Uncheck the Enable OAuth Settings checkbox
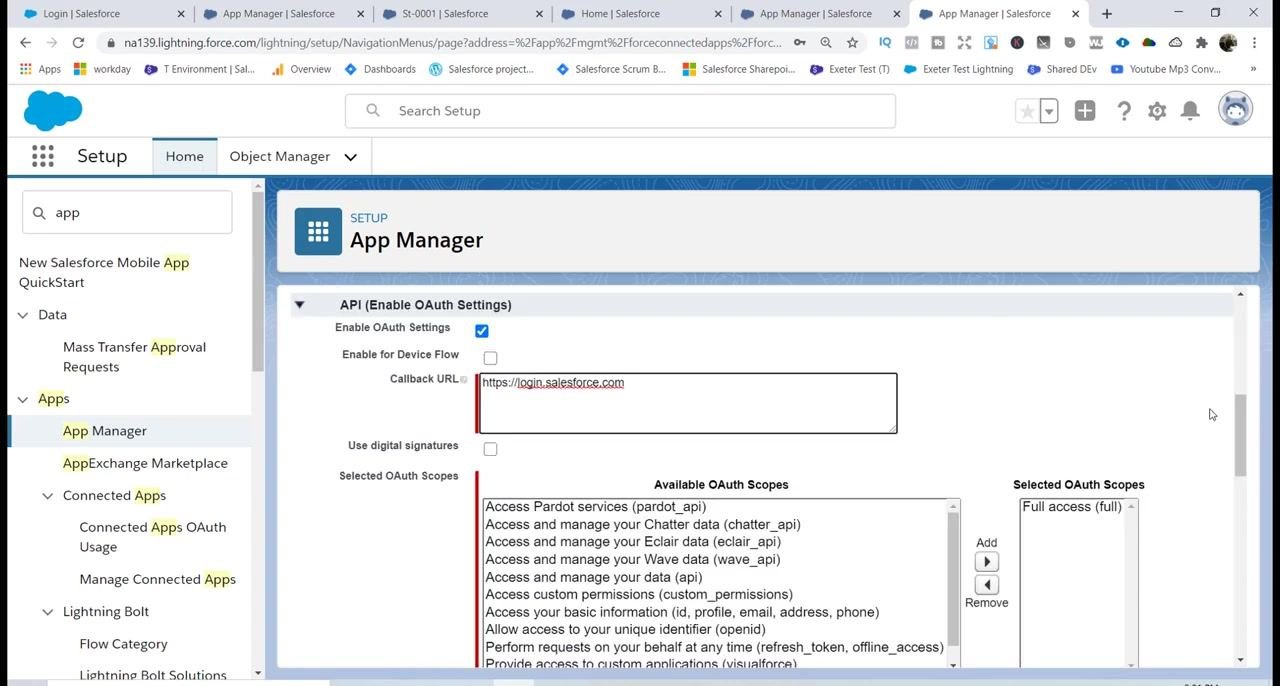This screenshot has height=686, width=1280. point(482,331)
